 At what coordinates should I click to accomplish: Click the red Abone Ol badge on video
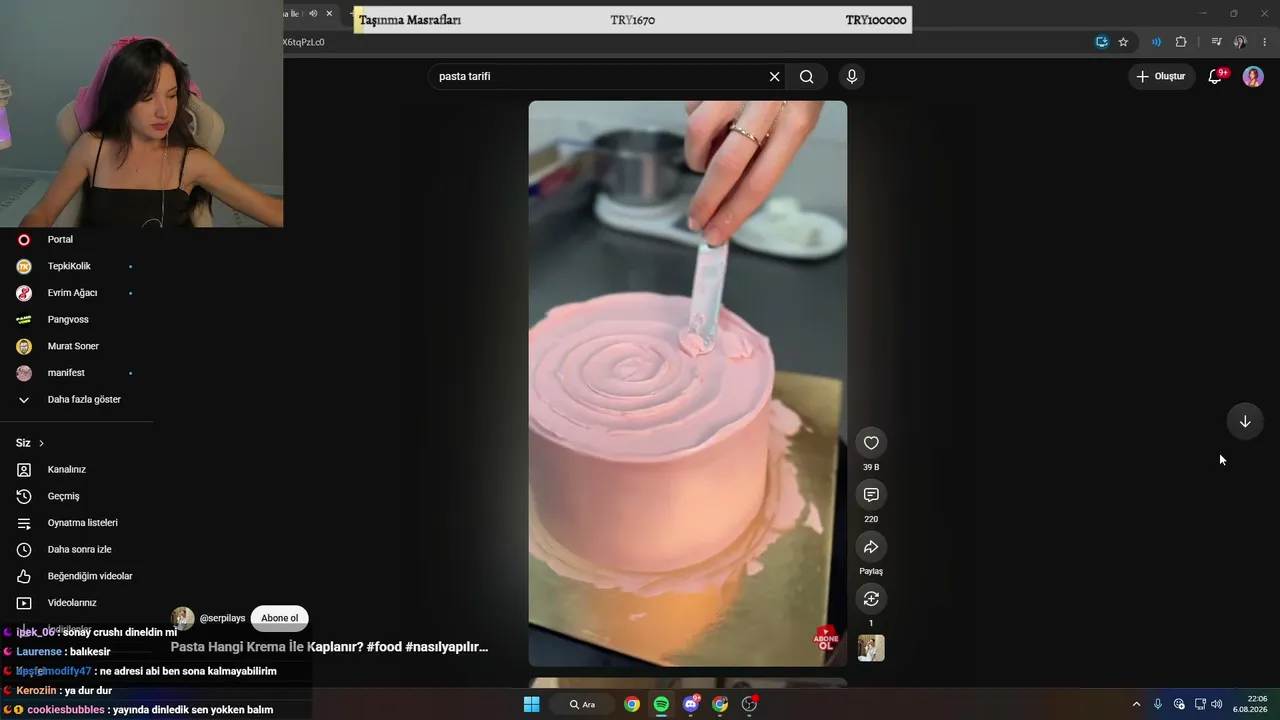pyautogui.click(x=826, y=638)
